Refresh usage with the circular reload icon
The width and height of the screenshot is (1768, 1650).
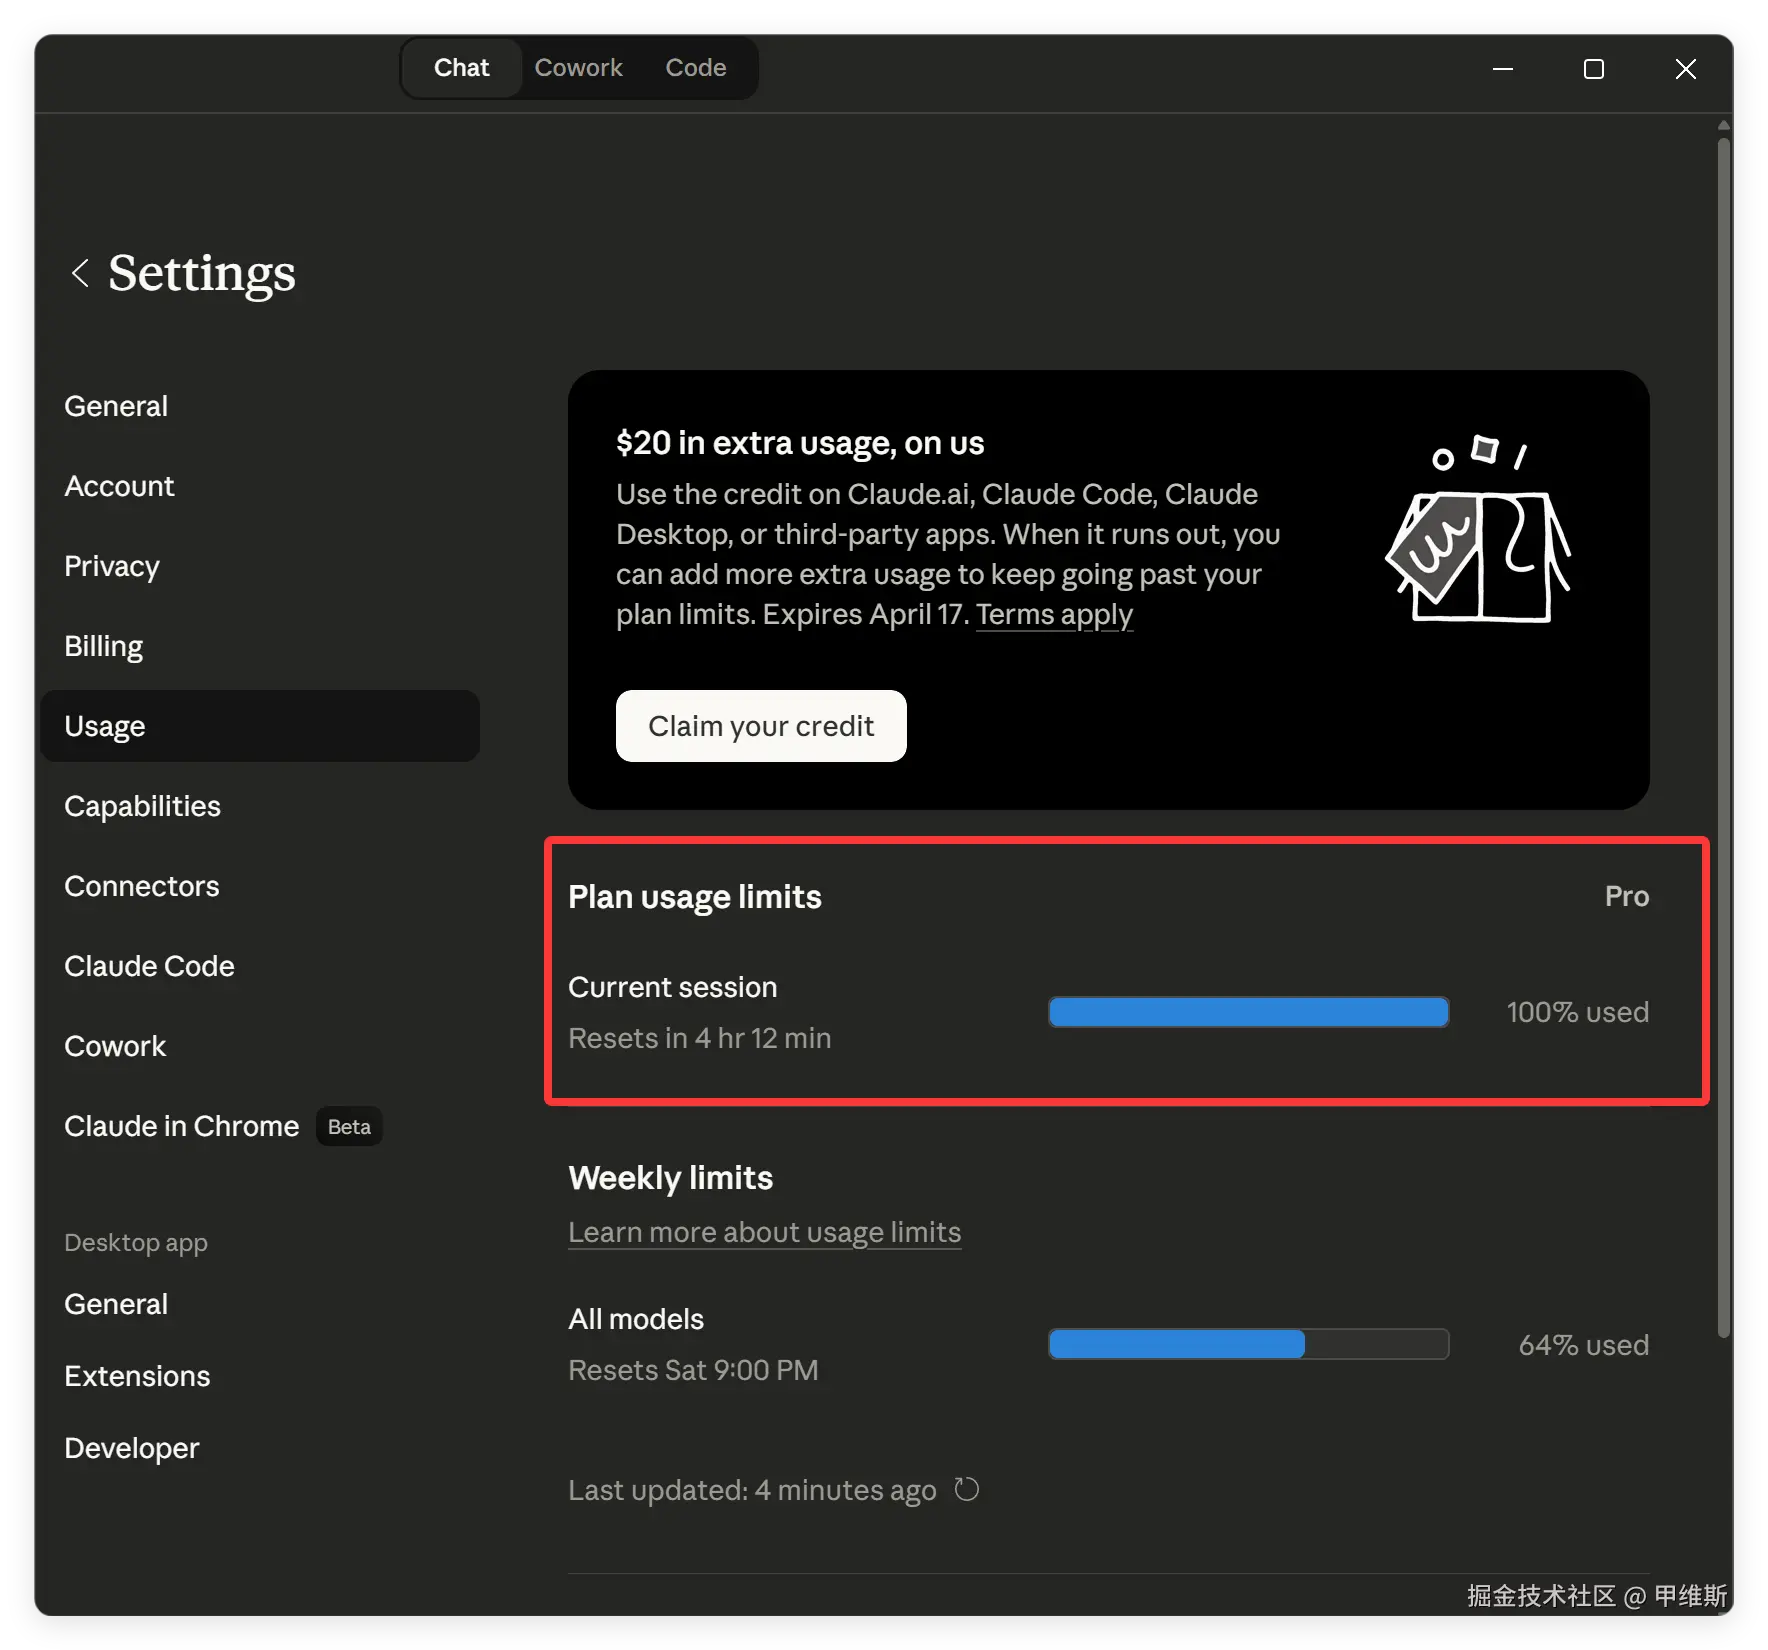pyautogui.click(x=966, y=1489)
